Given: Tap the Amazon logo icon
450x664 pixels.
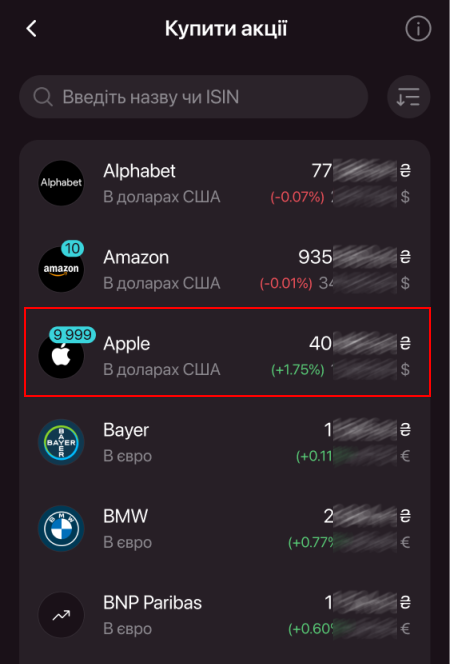Looking at the screenshot, I should click(x=61, y=269).
